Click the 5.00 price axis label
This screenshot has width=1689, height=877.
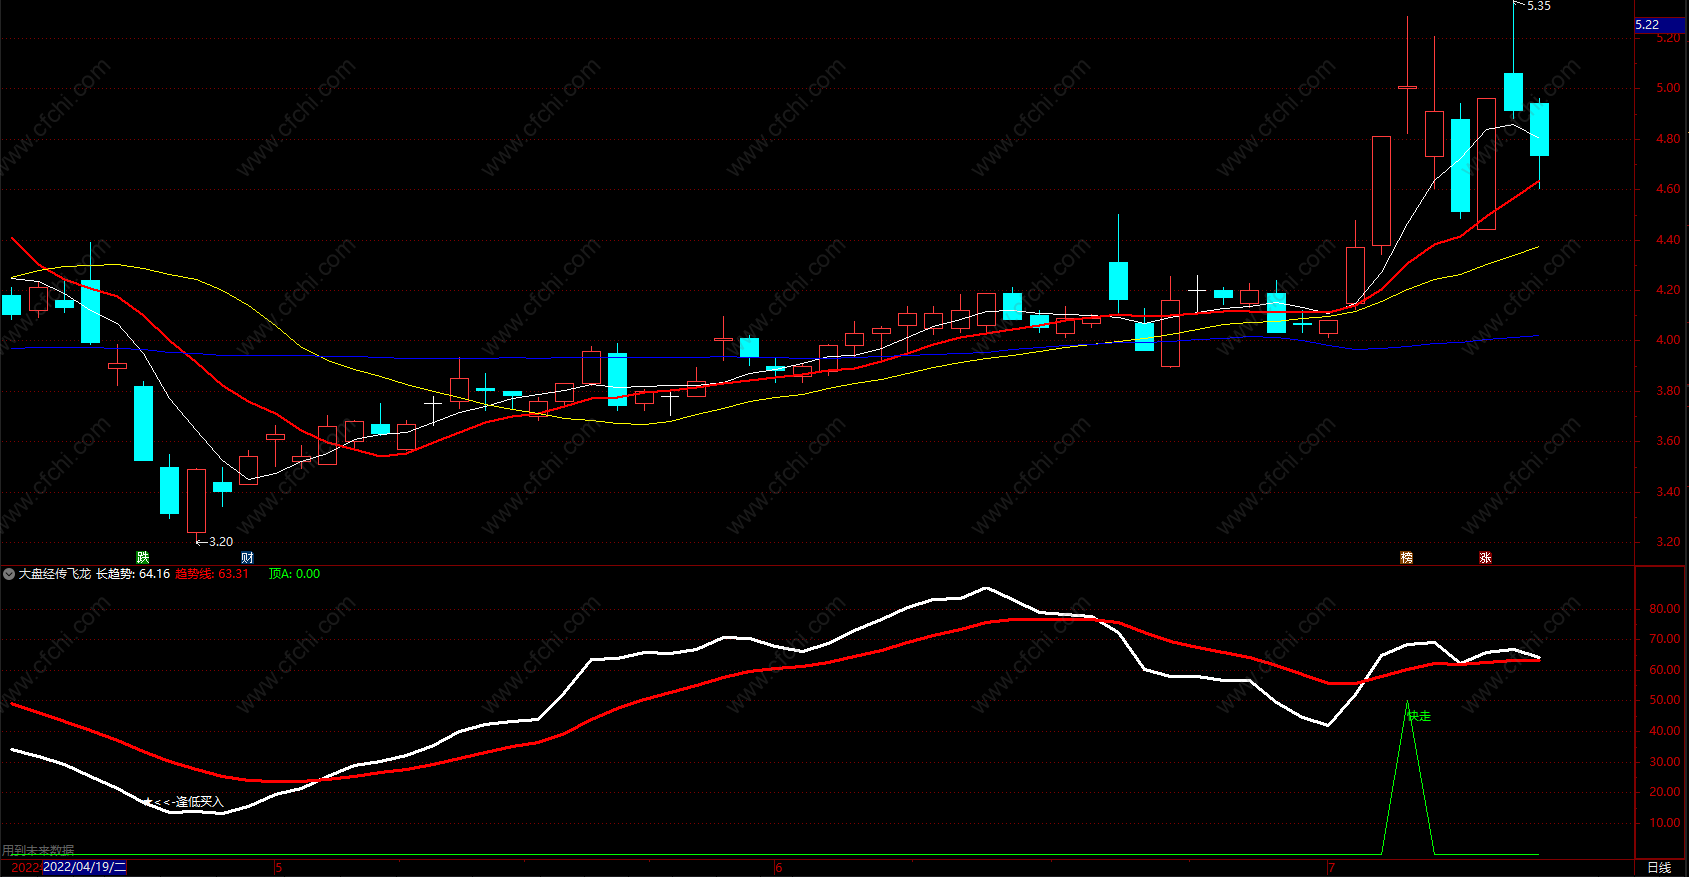[1668, 88]
